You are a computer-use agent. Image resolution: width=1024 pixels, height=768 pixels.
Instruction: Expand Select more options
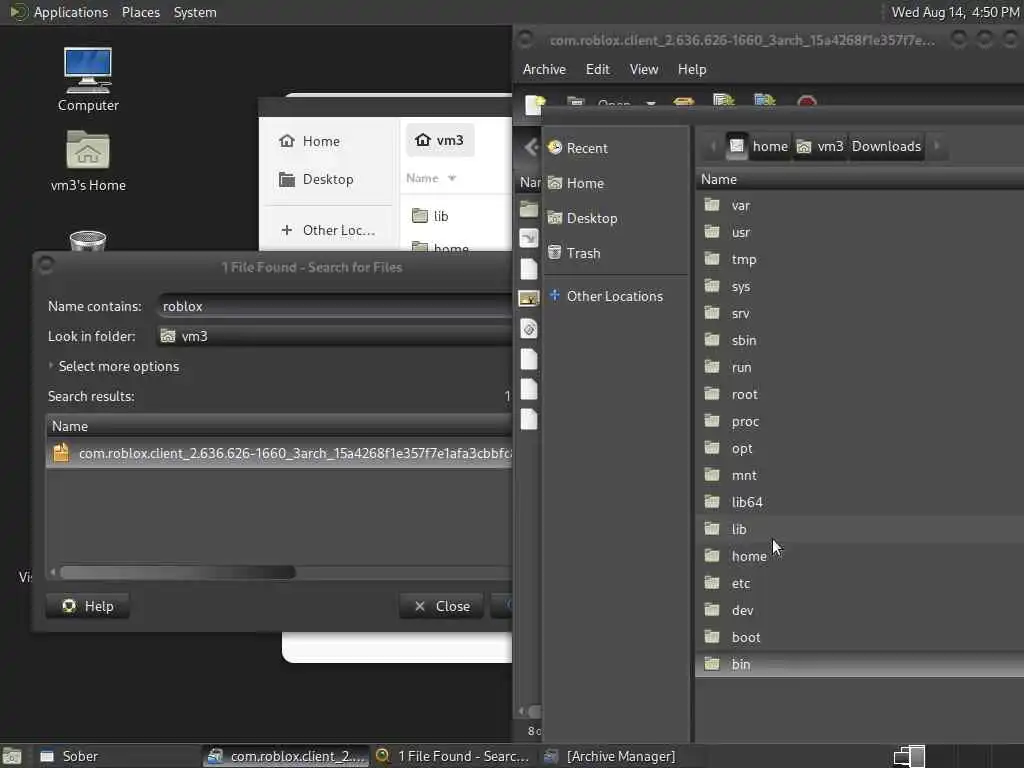click(x=114, y=366)
